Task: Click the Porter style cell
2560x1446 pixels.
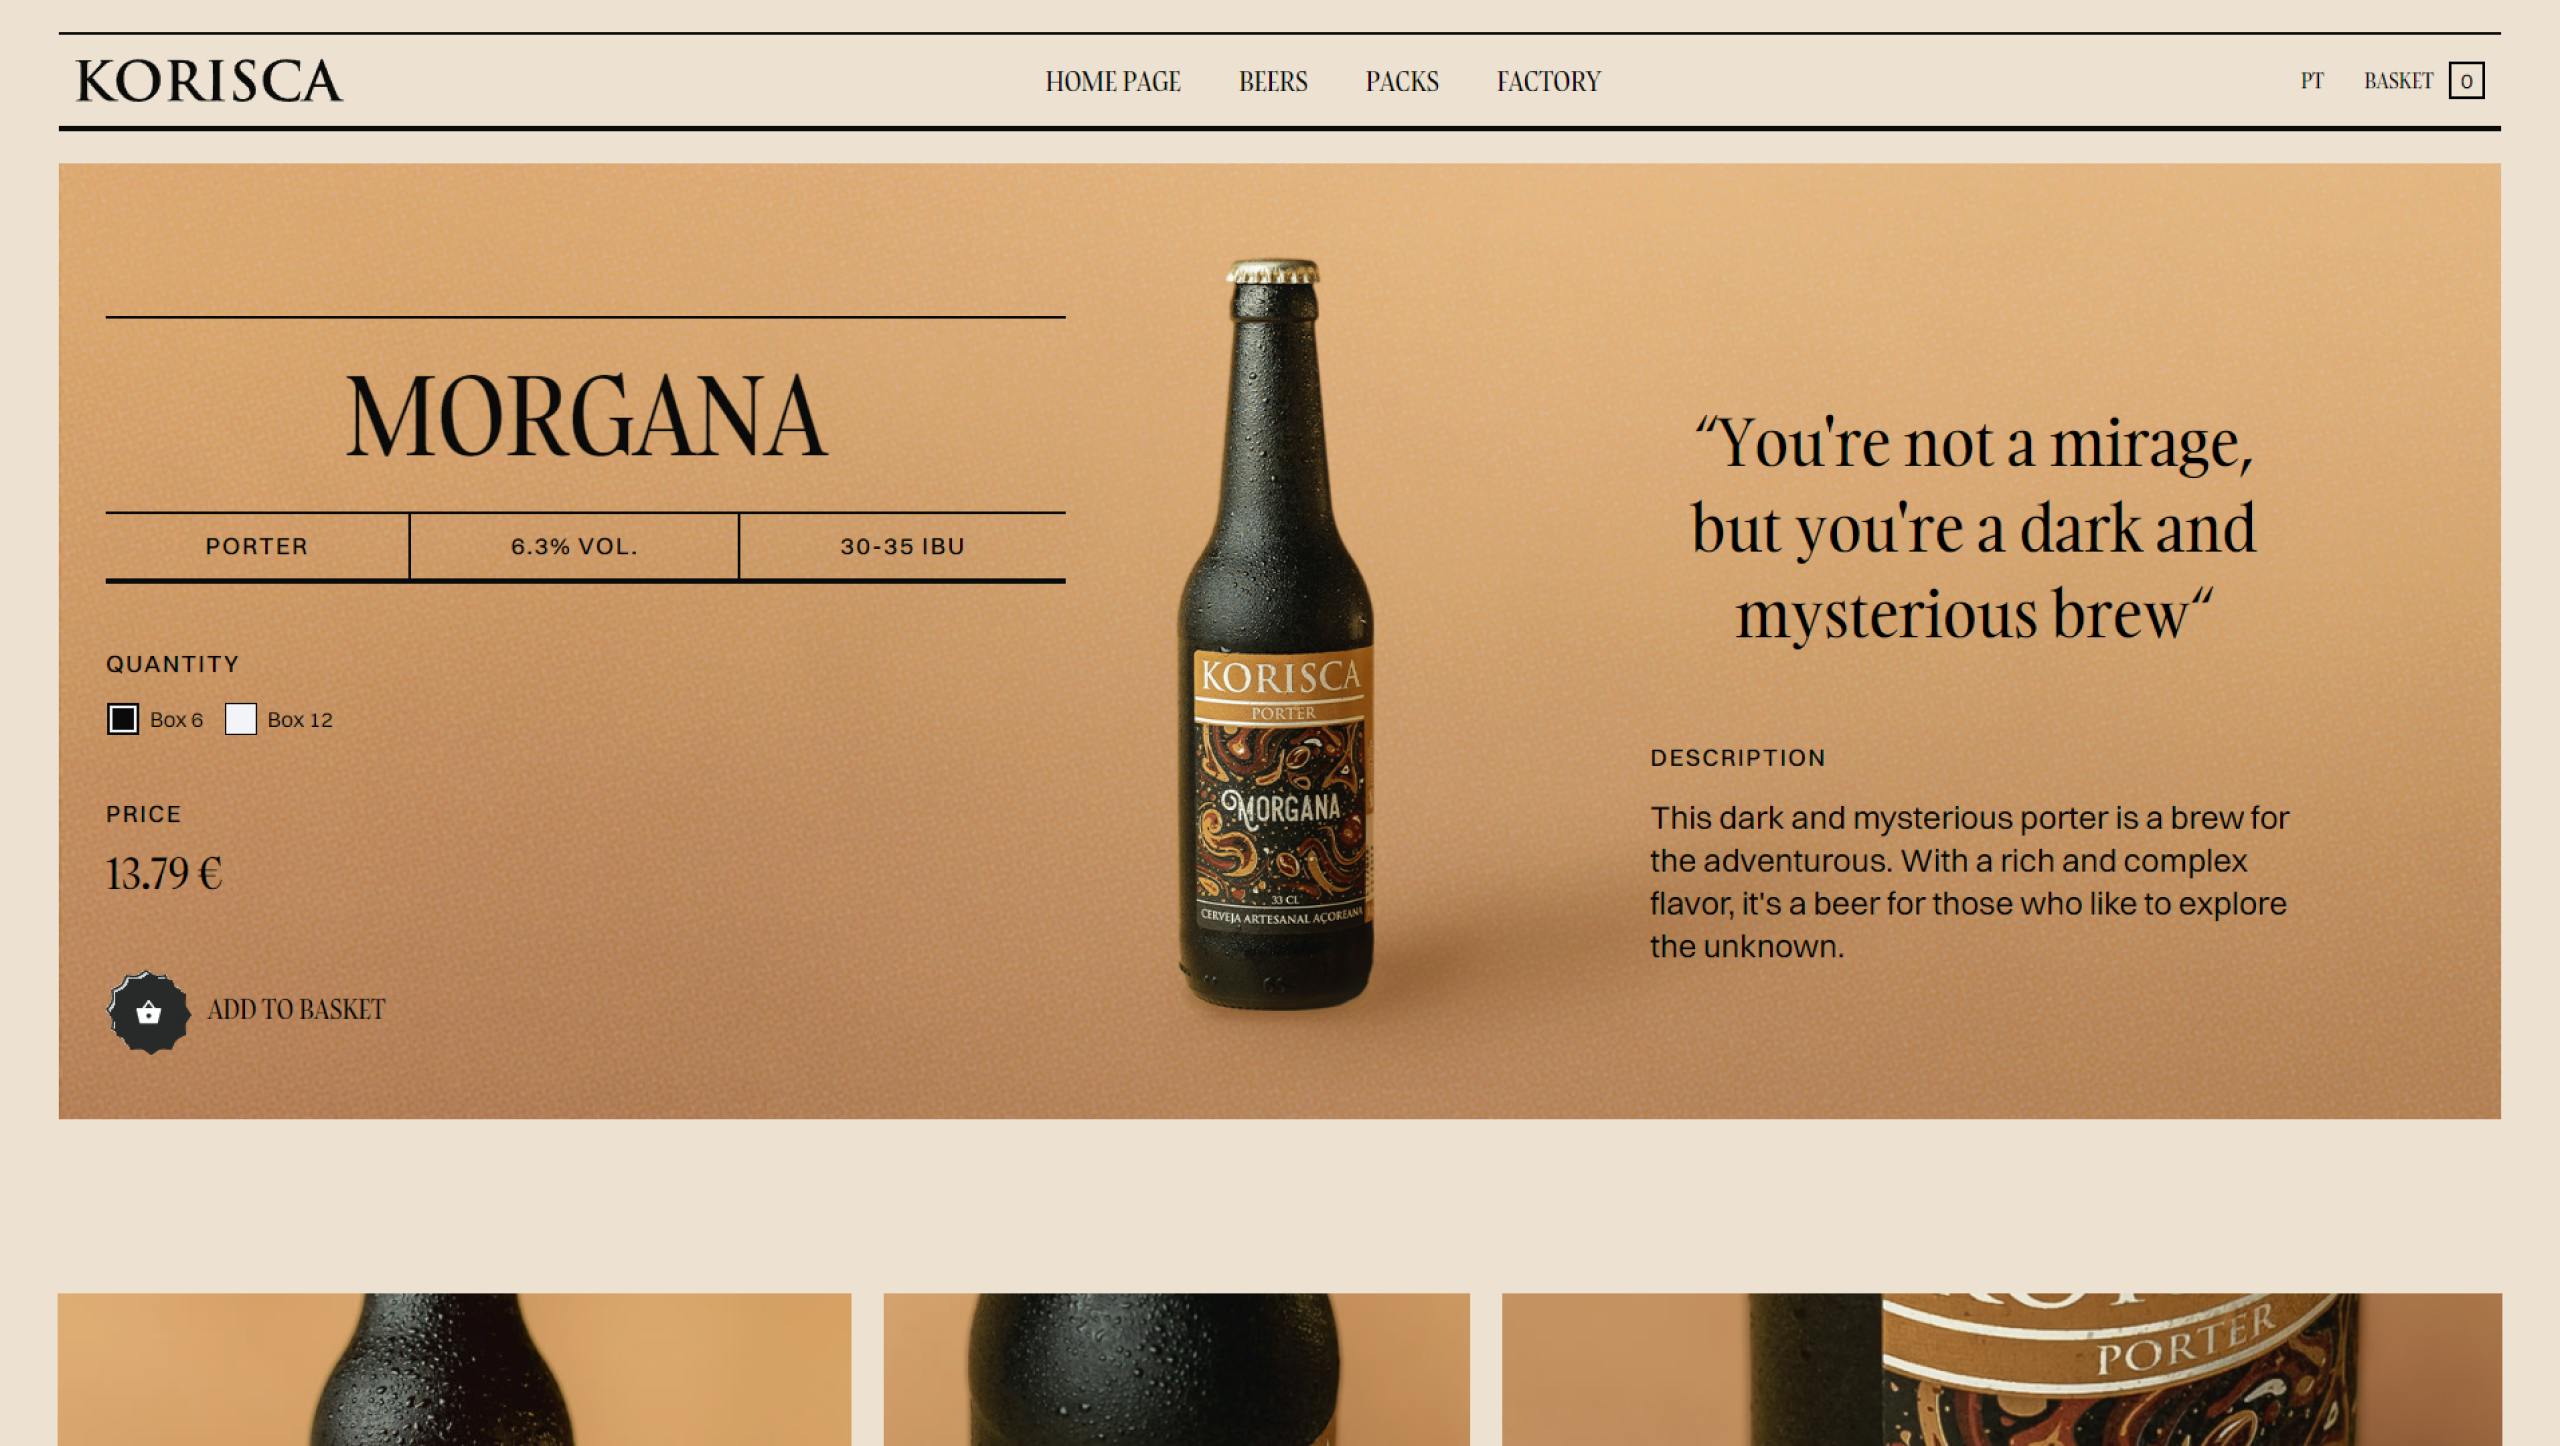Action: click(257, 546)
